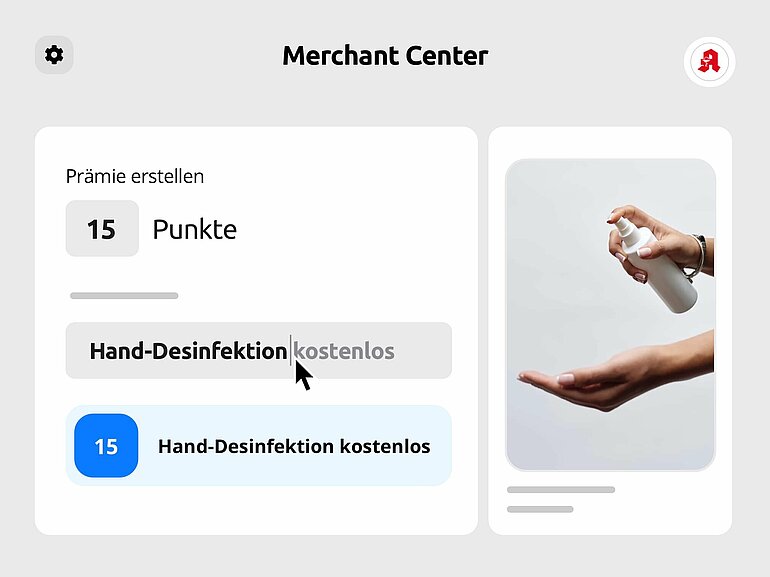Click the Merchant Center title
Viewport: 770px width, 577px height.
click(385, 55)
